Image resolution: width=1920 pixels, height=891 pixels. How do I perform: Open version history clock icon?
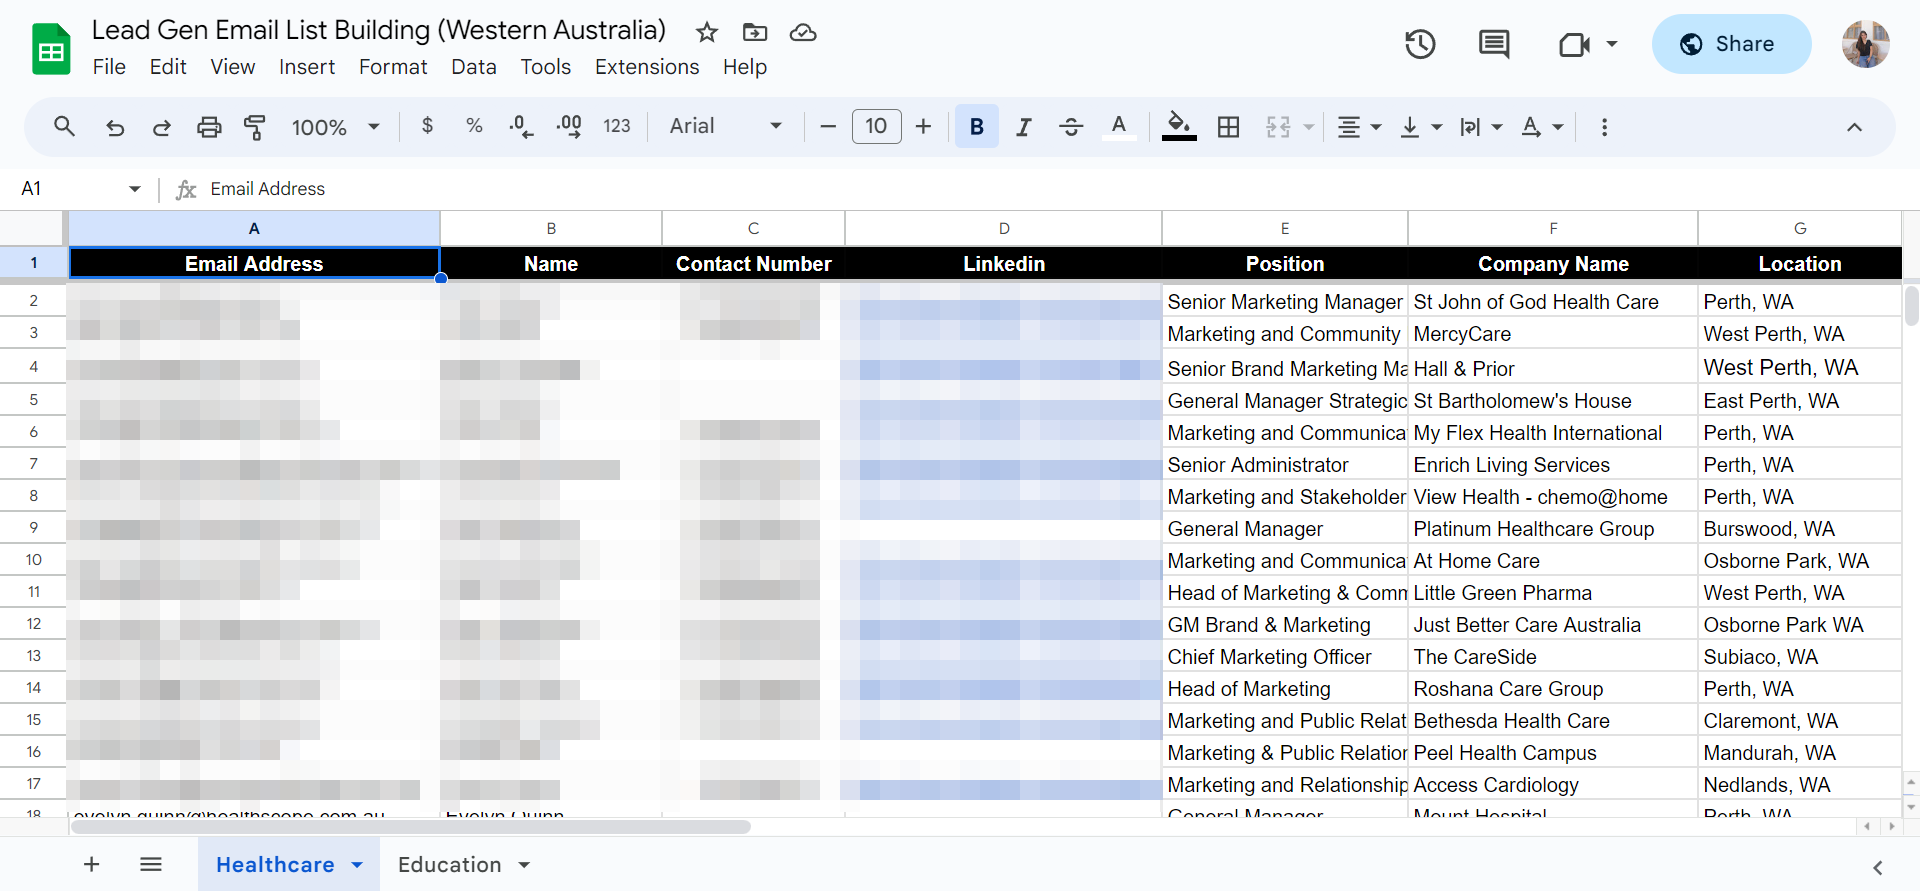pyautogui.click(x=1420, y=44)
